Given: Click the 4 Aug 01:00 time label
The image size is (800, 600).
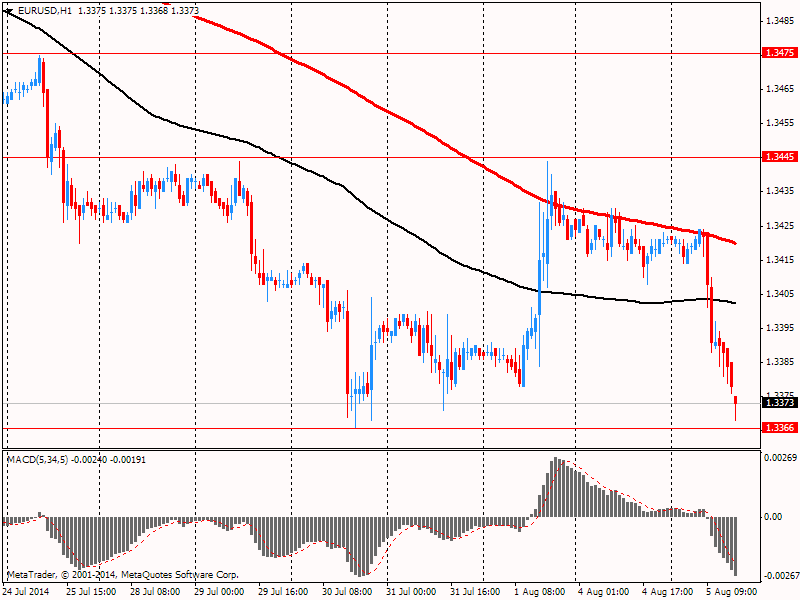Looking at the screenshot, I should point(603,591).
